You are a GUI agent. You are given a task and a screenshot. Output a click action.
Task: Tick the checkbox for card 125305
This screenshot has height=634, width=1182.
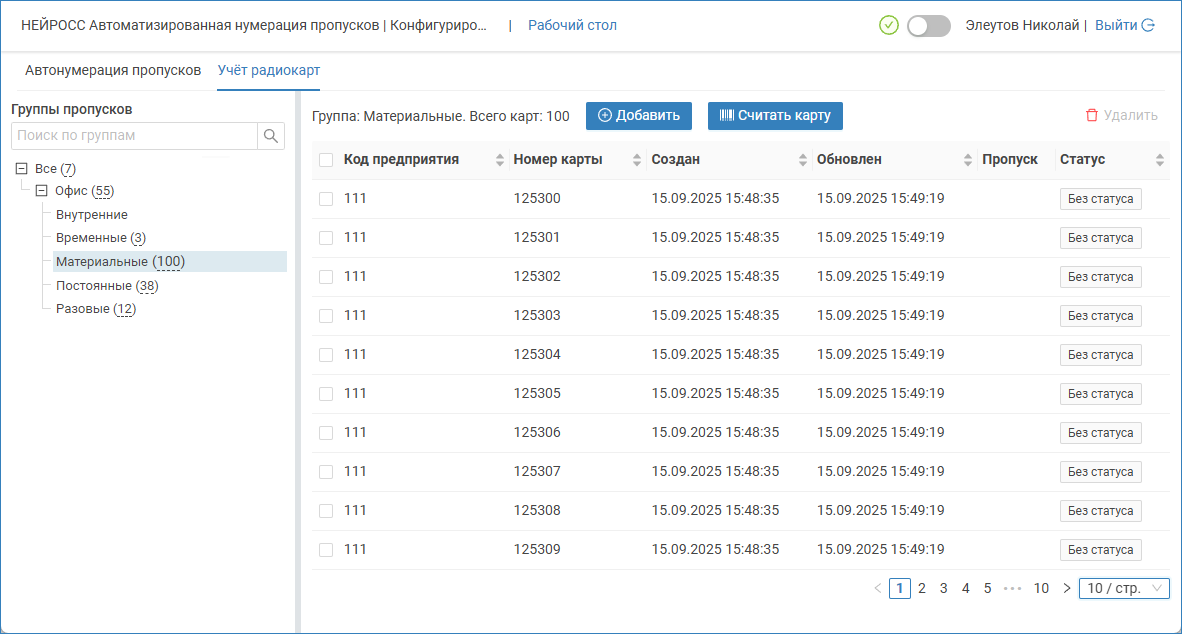point(326,394)
